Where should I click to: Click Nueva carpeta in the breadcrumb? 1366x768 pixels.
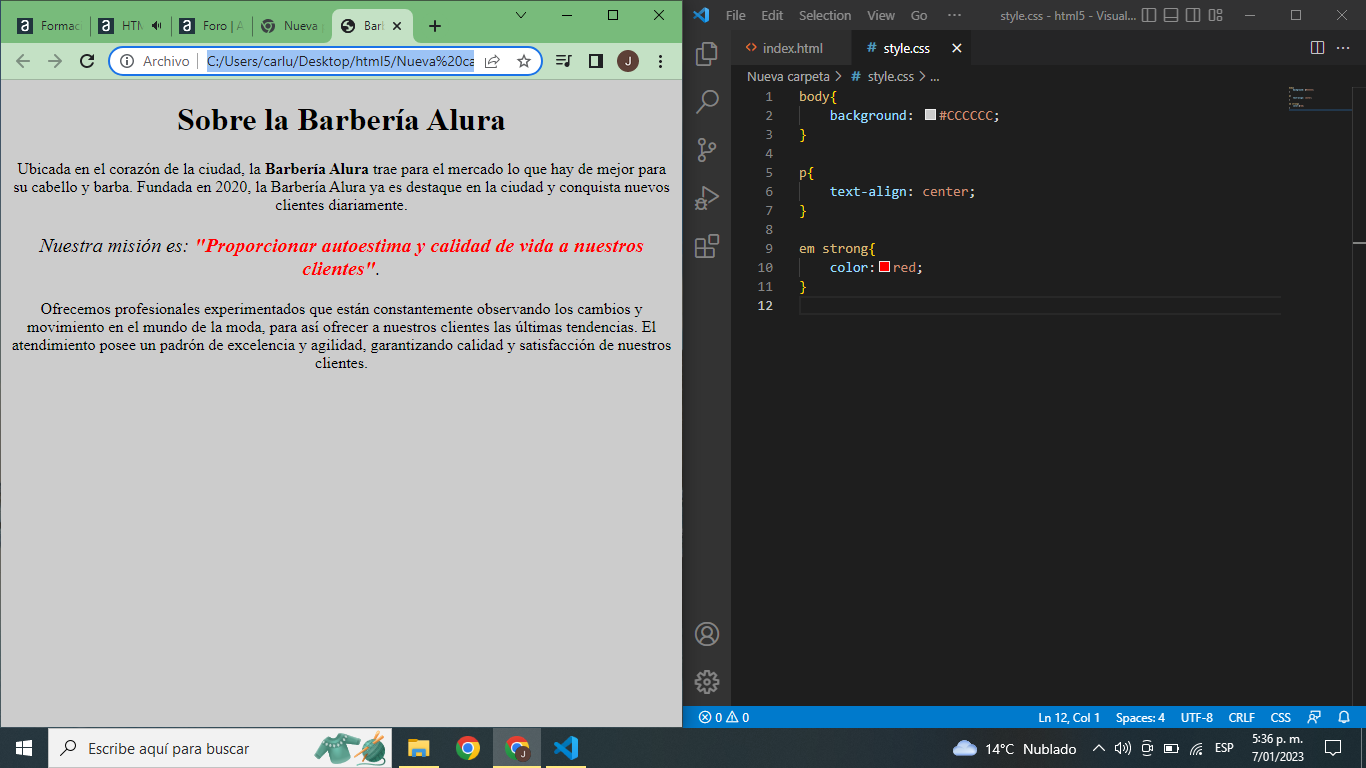[x=788, y=76]
